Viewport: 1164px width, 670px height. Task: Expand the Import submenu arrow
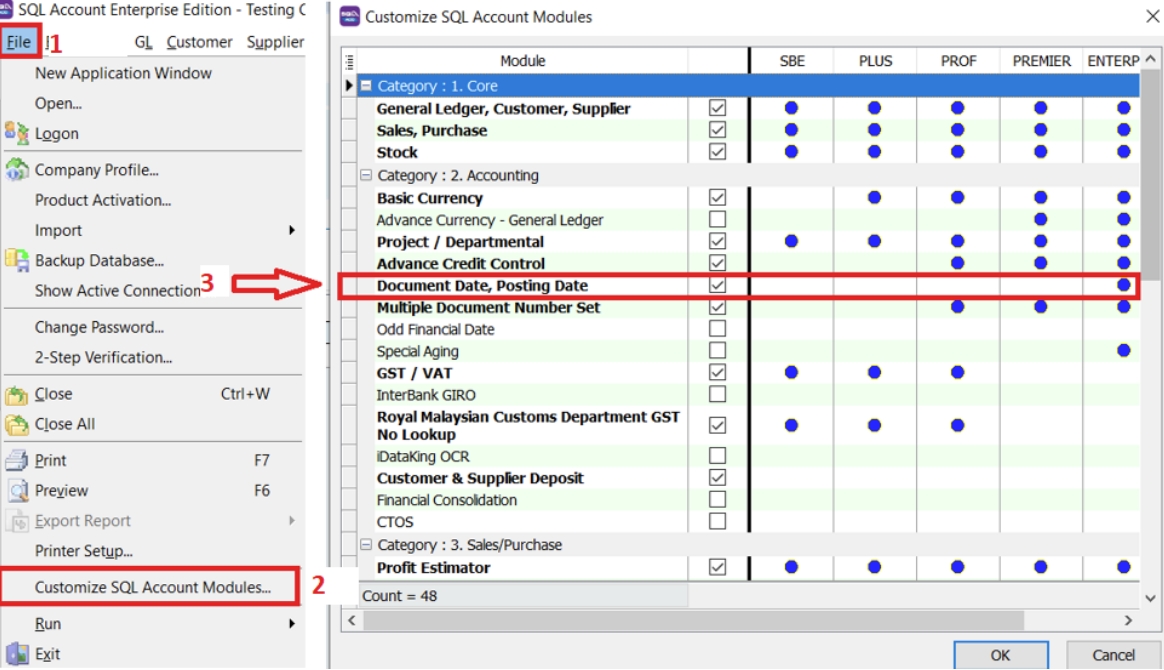[292, 230]
